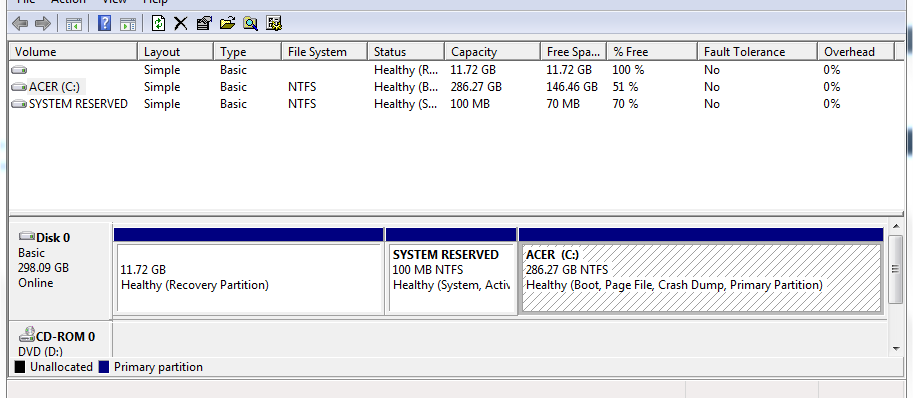Click the Back arrow toolbar icon
Image resolution: width=913 pixels, height=398 pixels.
point(20,24)
